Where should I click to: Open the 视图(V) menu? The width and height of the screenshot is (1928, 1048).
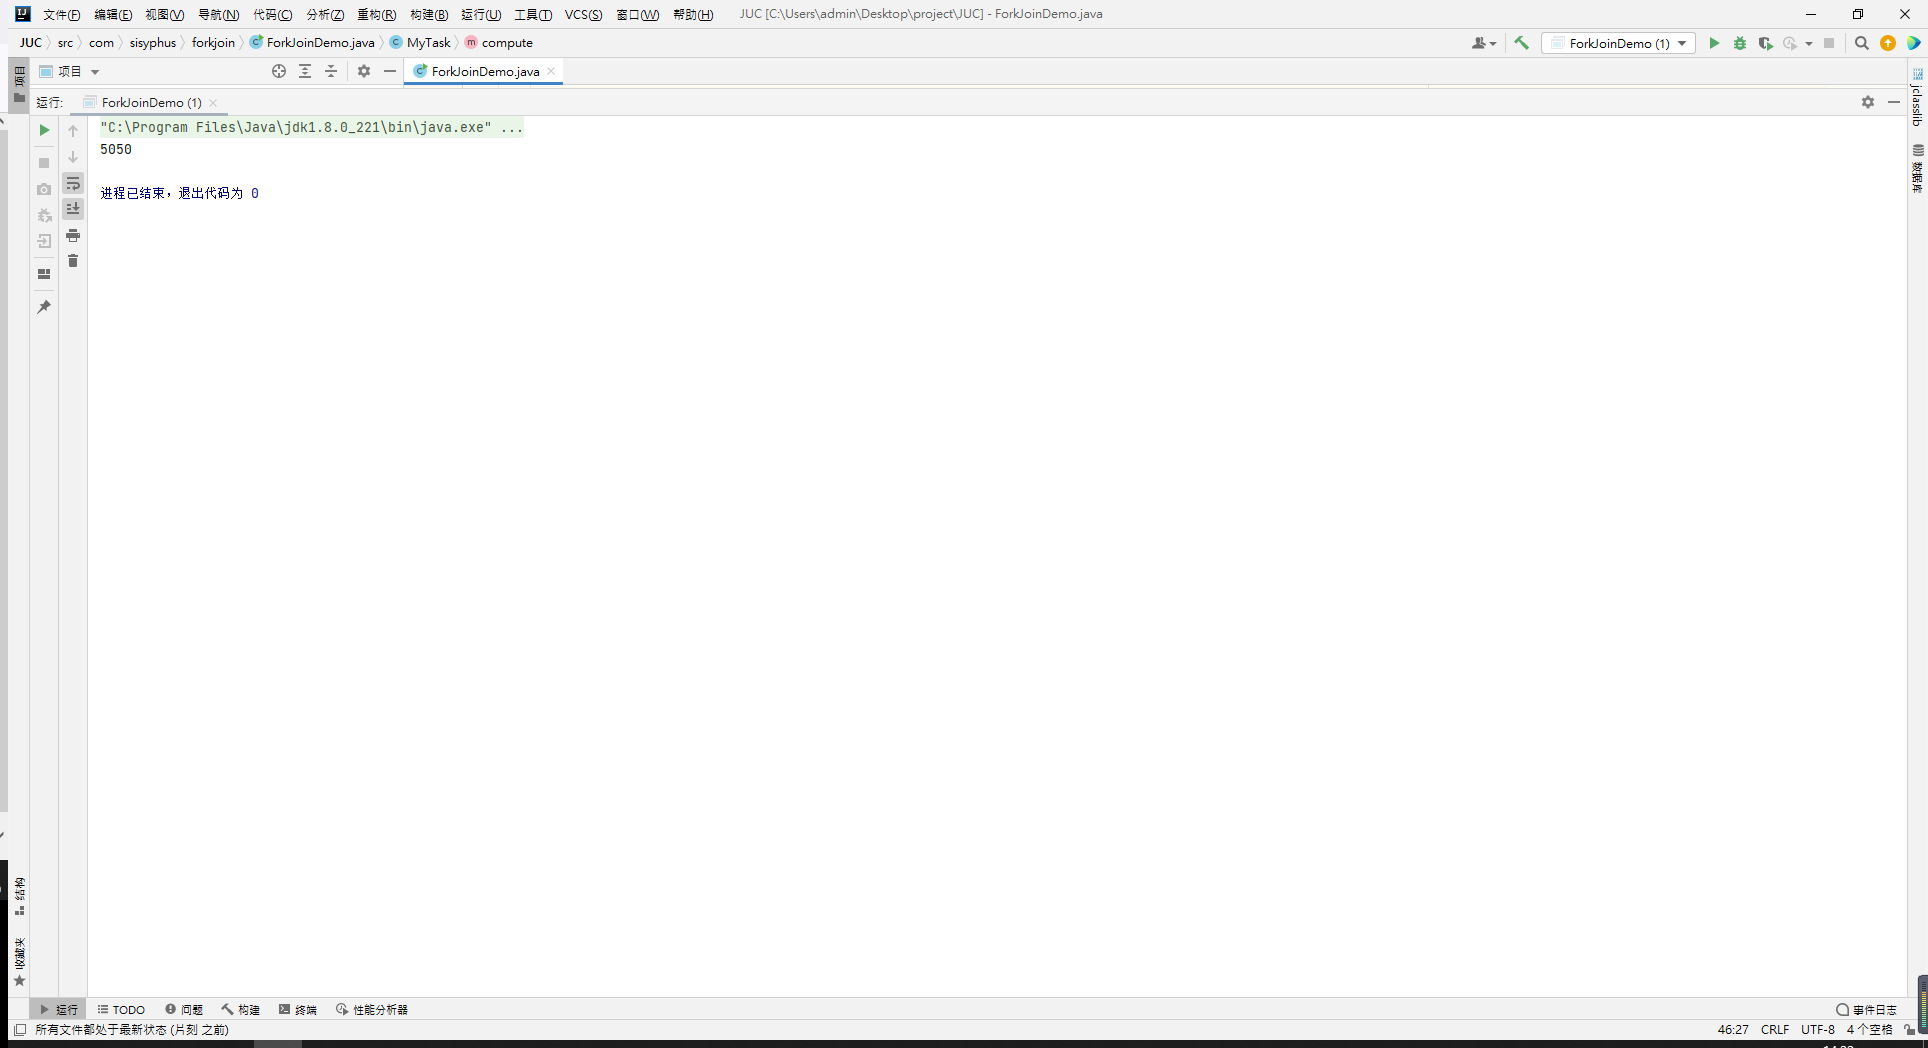pyautogui.click(x=165, y=14)
